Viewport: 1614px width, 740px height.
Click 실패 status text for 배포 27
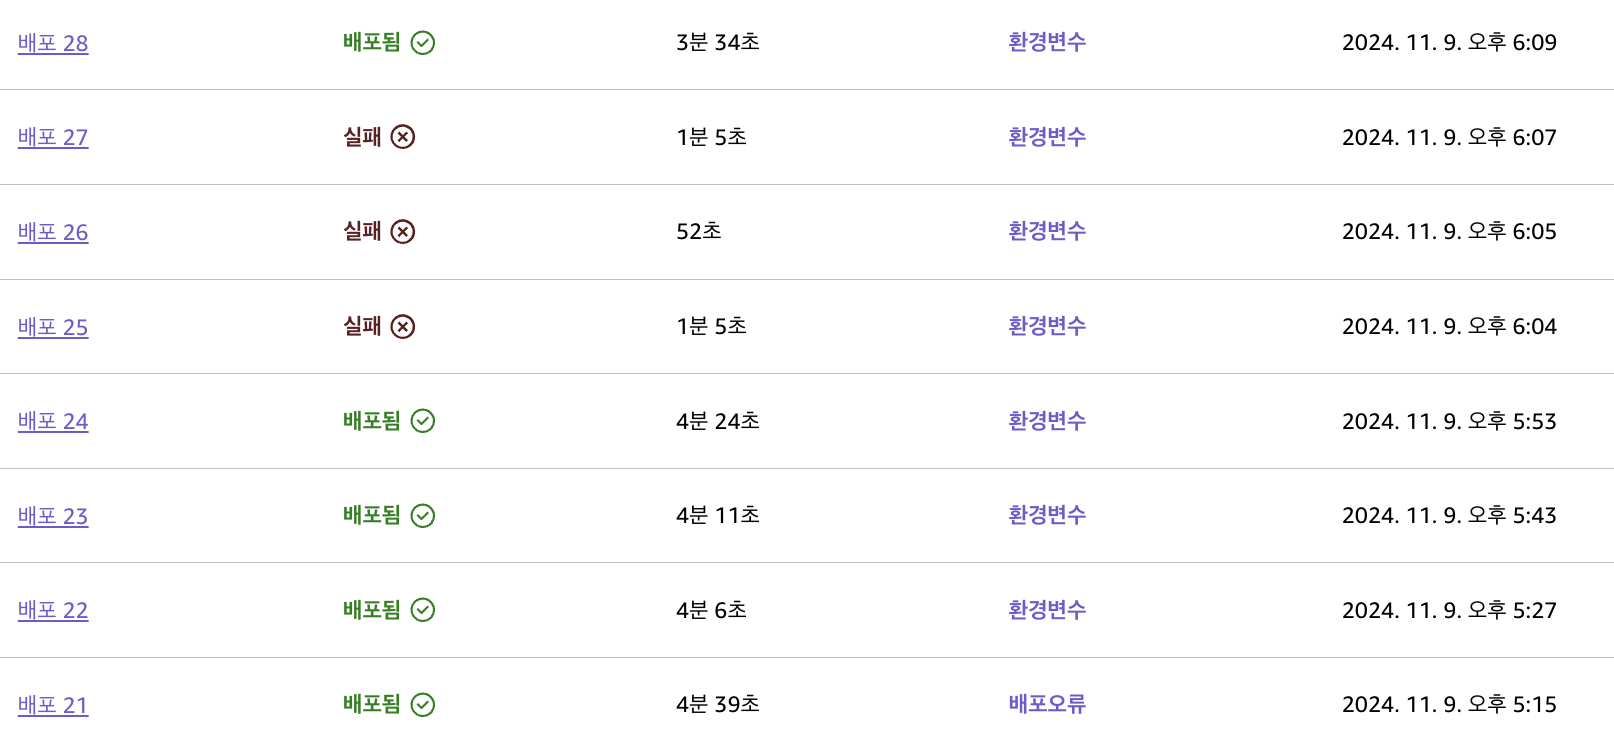point(362,137)
